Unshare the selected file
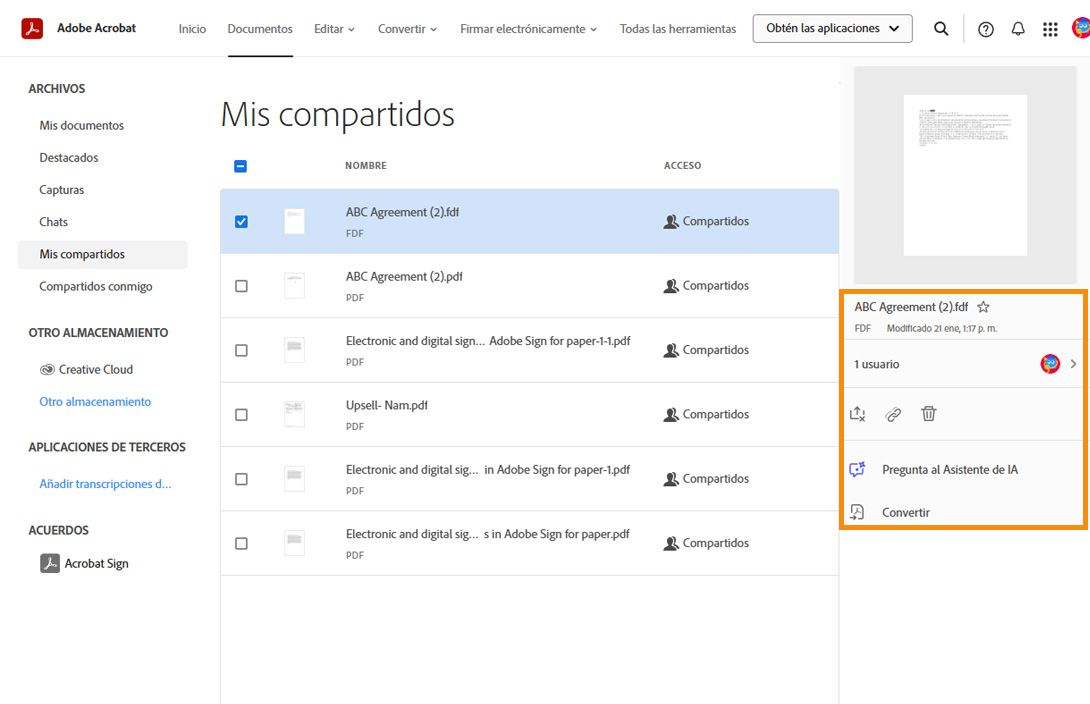The height and width of the screenshot is (704, 1090). point(857,413)
